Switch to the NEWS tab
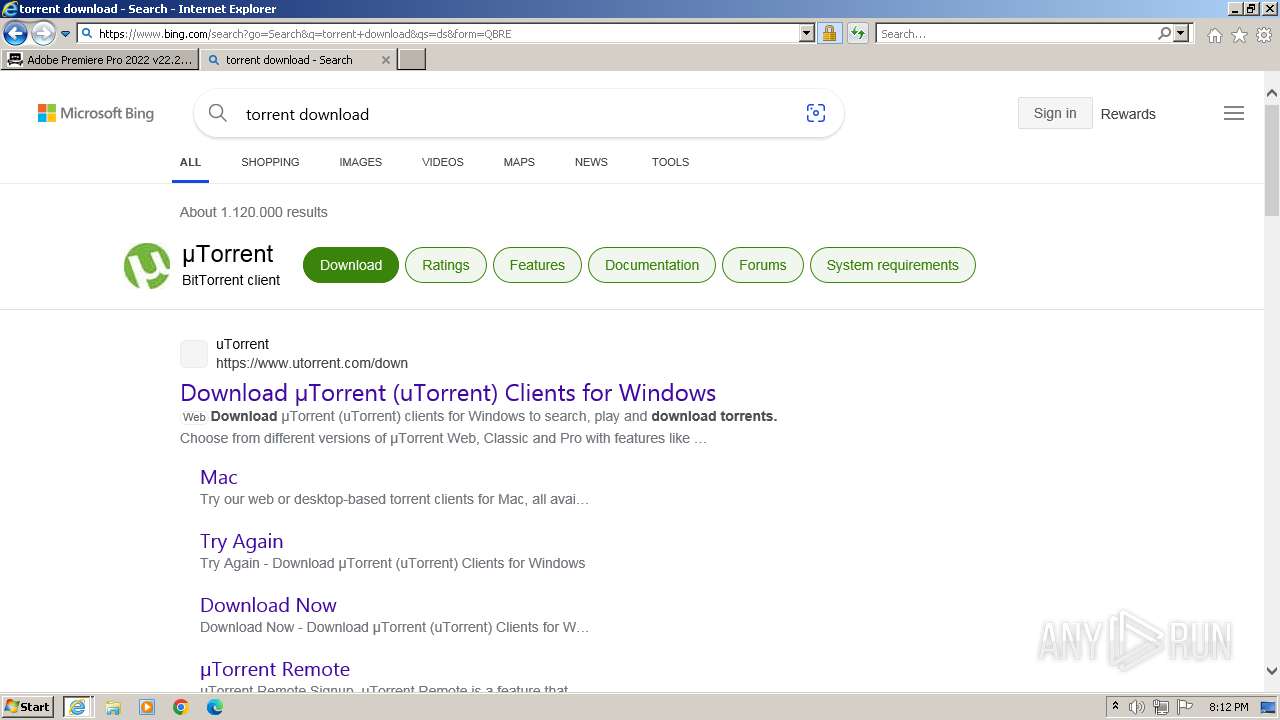The width and height of the screenshot is (1280, 720). (x=591, y=162)
